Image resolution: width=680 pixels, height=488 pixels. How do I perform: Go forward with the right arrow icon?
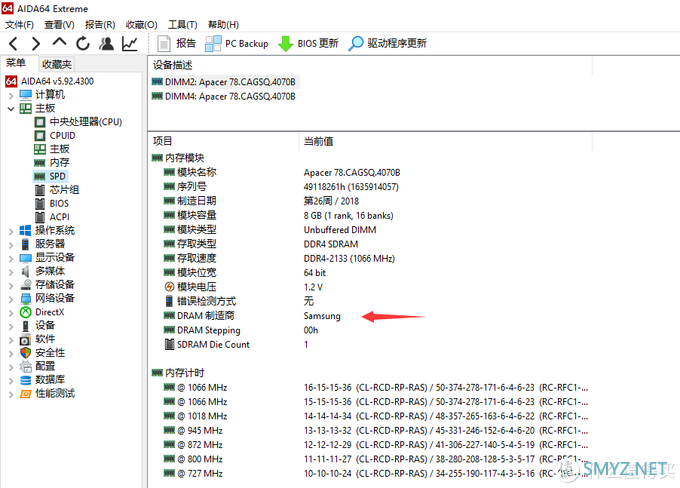36,43
